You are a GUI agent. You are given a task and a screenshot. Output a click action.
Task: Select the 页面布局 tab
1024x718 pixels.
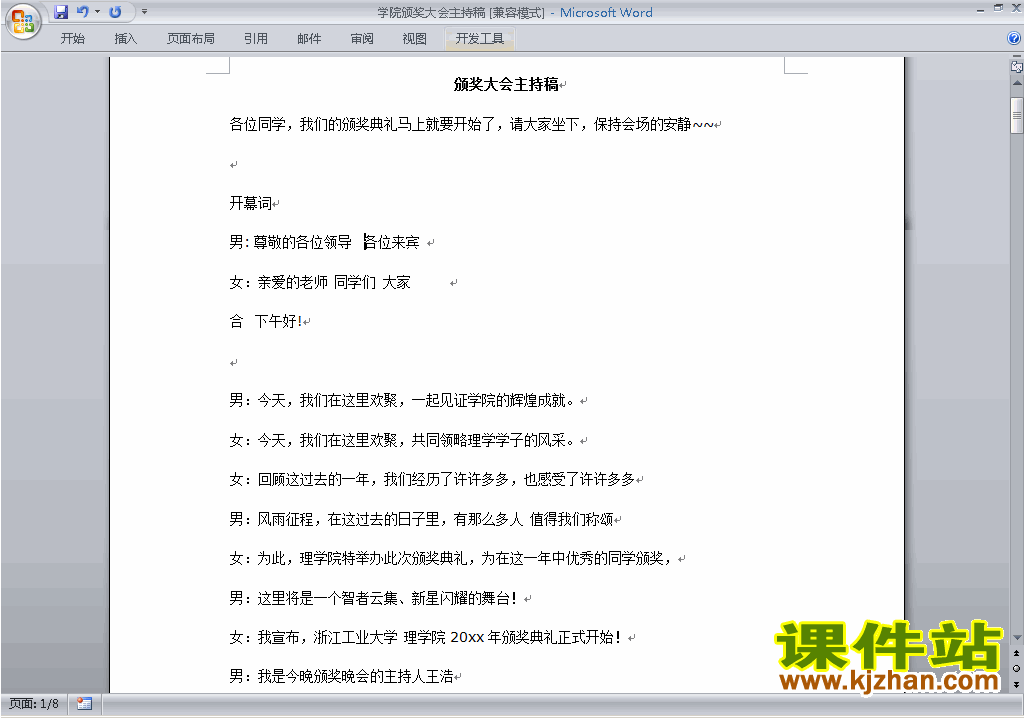(191, 39)
